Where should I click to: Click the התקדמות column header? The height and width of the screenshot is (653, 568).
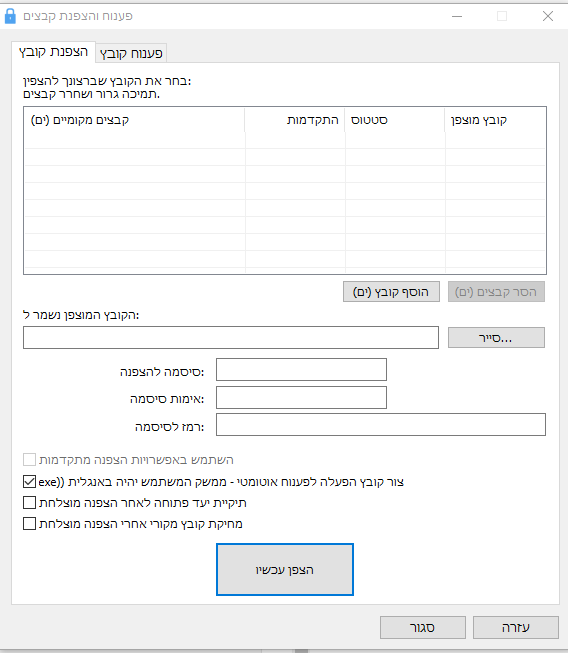[295, 120]
